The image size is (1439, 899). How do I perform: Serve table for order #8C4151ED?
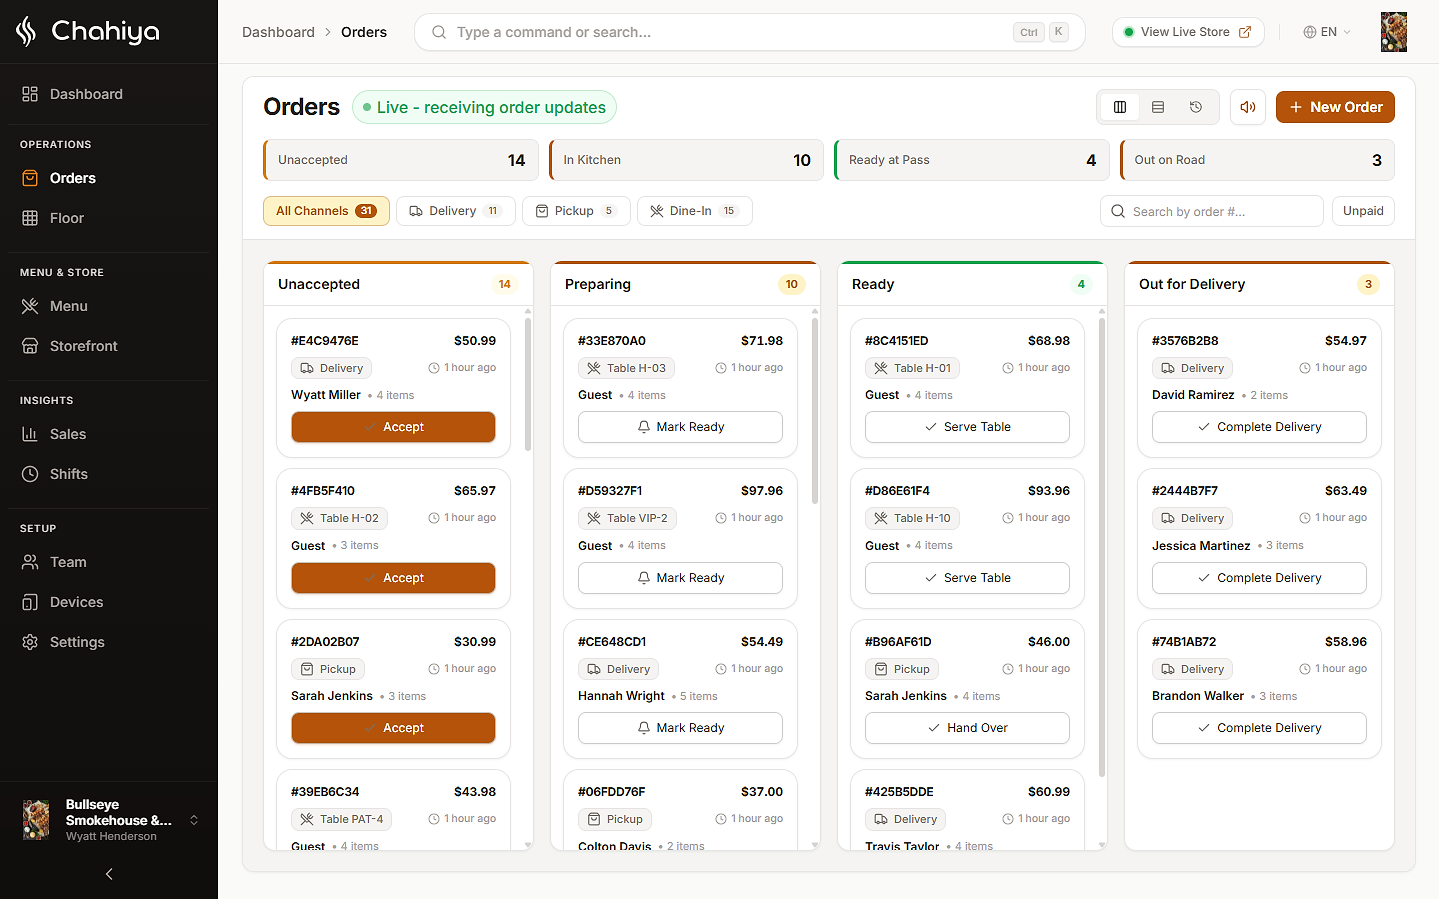pyautogui.click(x=967, y=427)
